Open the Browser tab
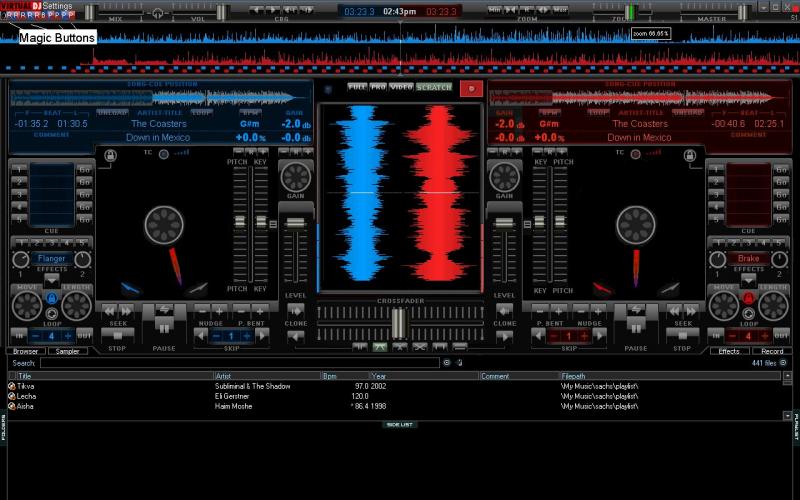 pyautogui.click(x=26, y=351)
